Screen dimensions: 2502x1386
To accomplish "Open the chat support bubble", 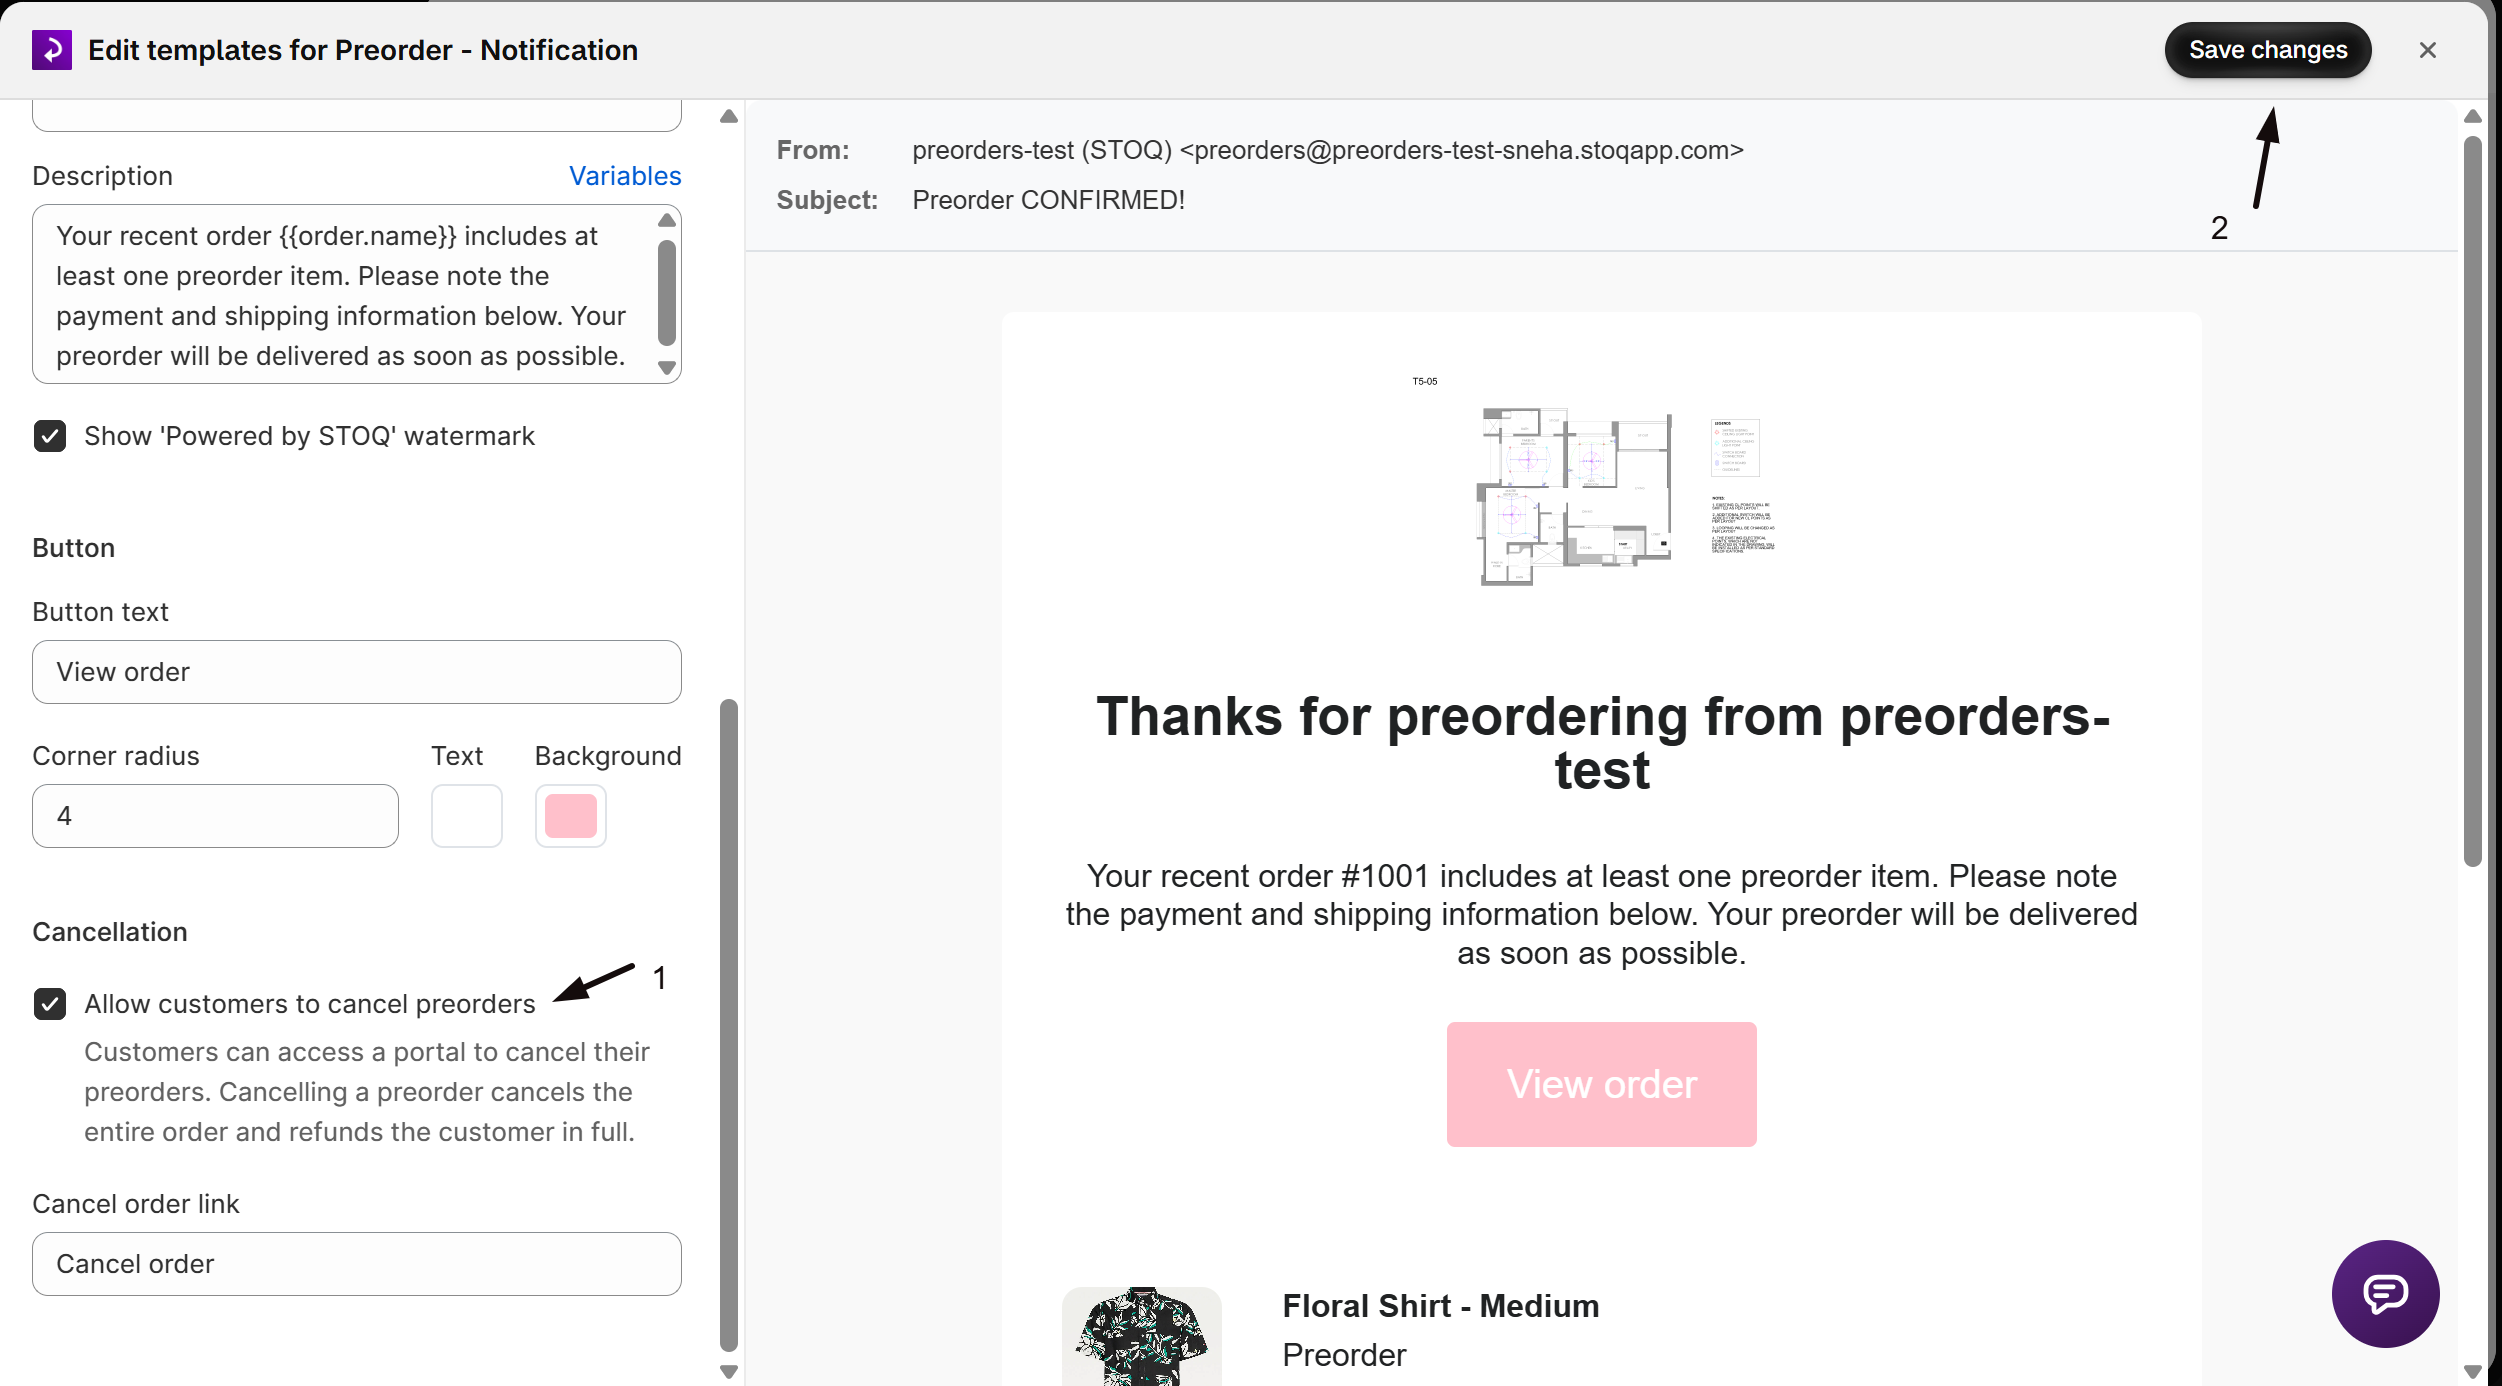I will pos(2385,1293).
